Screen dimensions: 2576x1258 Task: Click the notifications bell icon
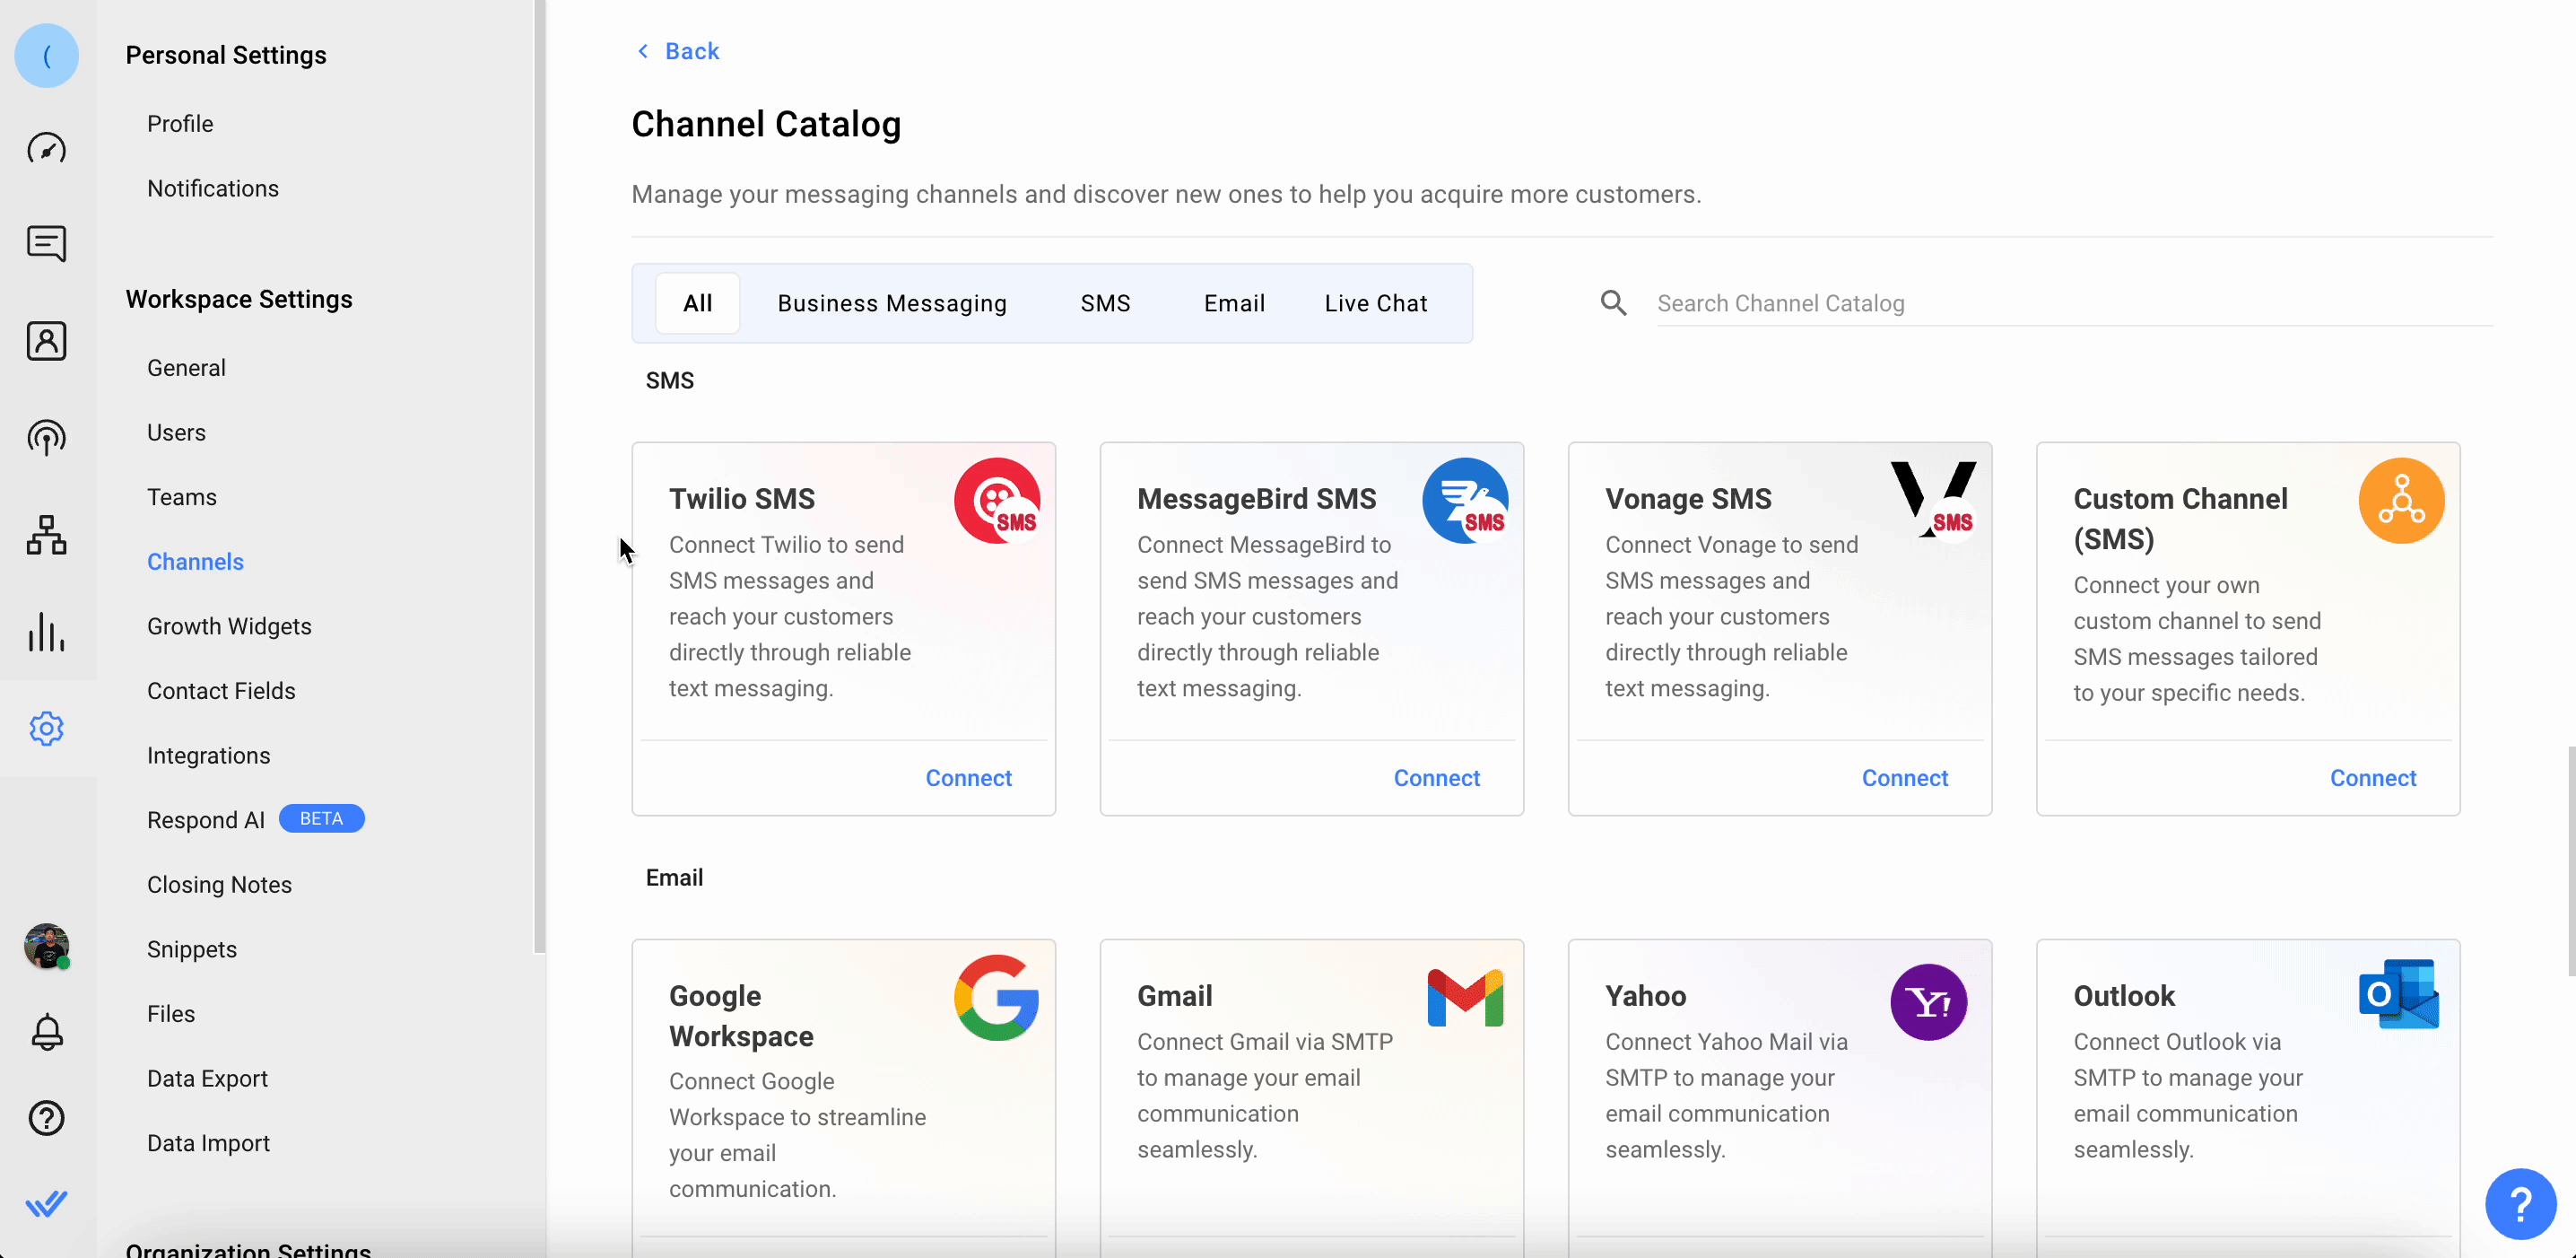tap(46, 1031)
